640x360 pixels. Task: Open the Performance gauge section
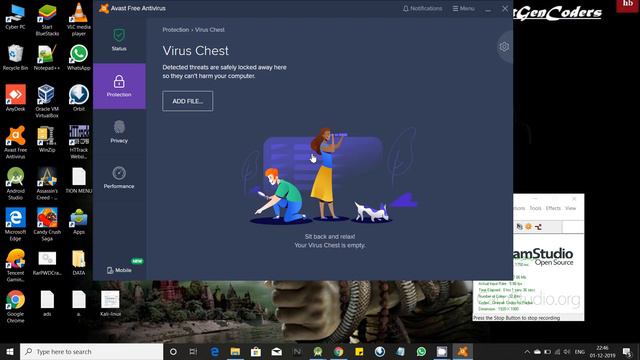119,177
